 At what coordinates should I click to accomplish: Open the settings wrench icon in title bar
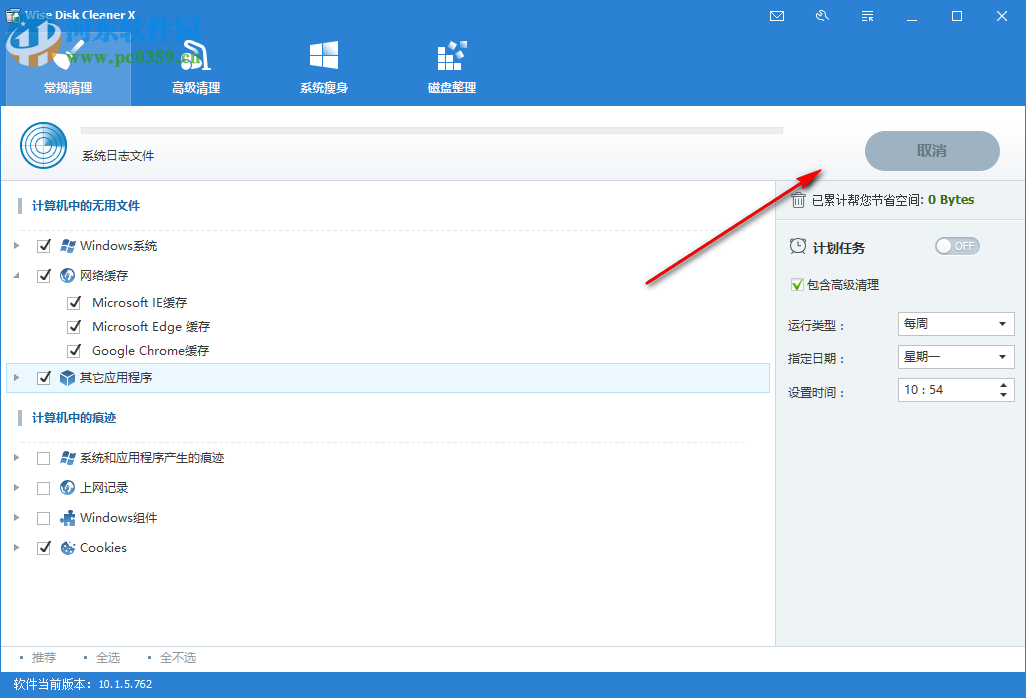coord(823,16)
